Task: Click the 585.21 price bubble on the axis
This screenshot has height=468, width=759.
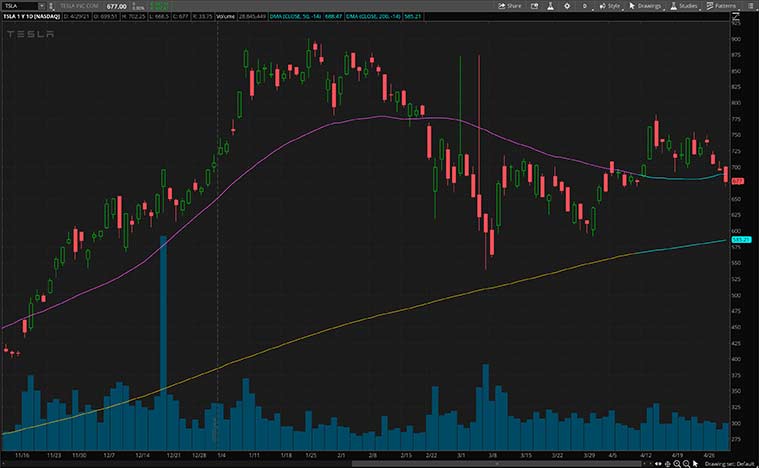Action: point(741,240)
